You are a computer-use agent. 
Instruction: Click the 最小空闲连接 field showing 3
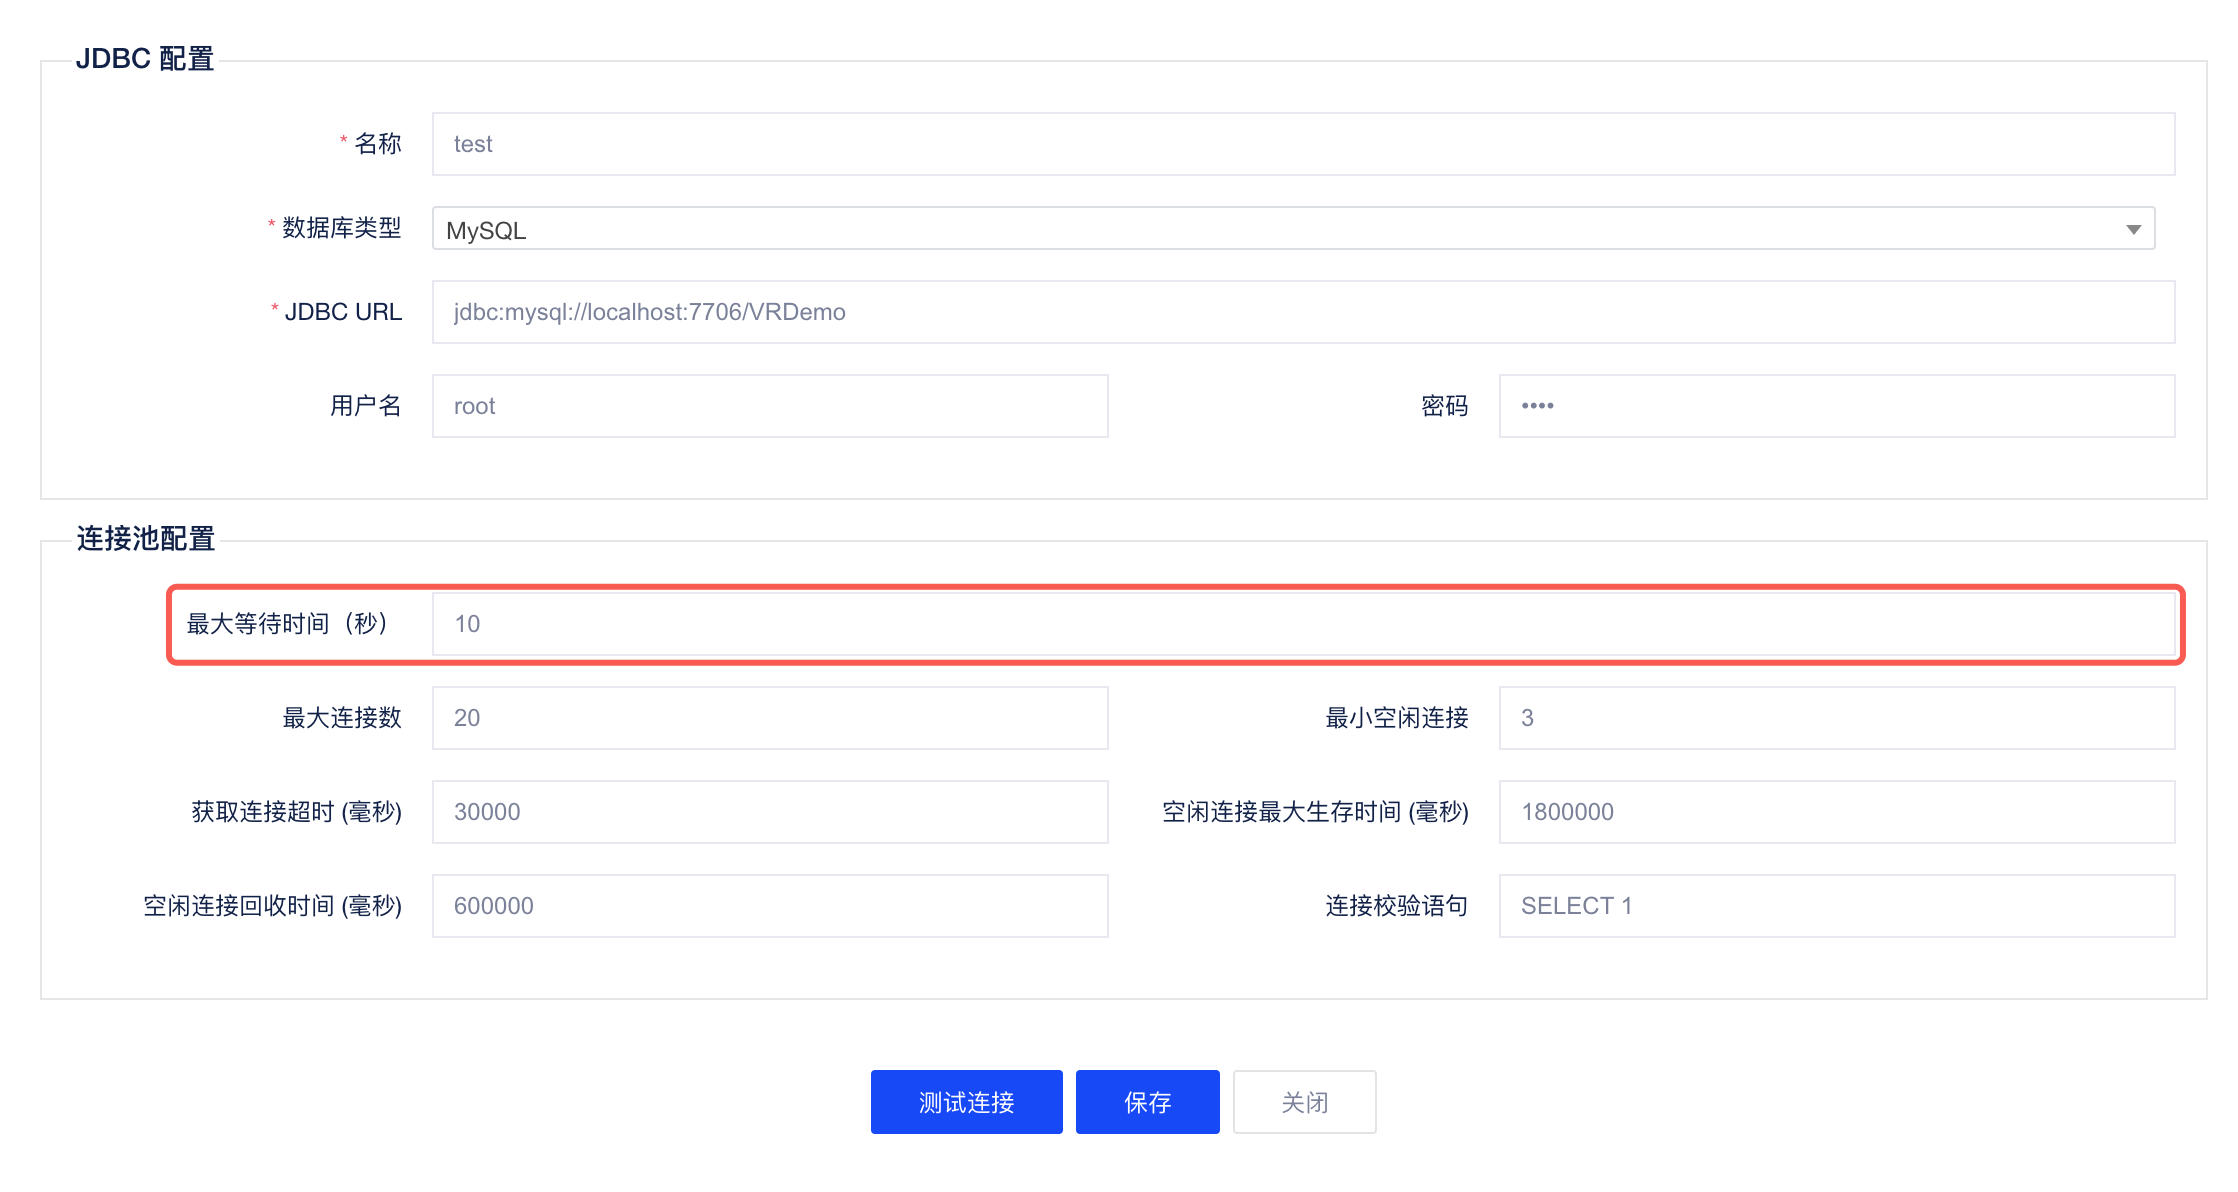(x=1836, y=717)
